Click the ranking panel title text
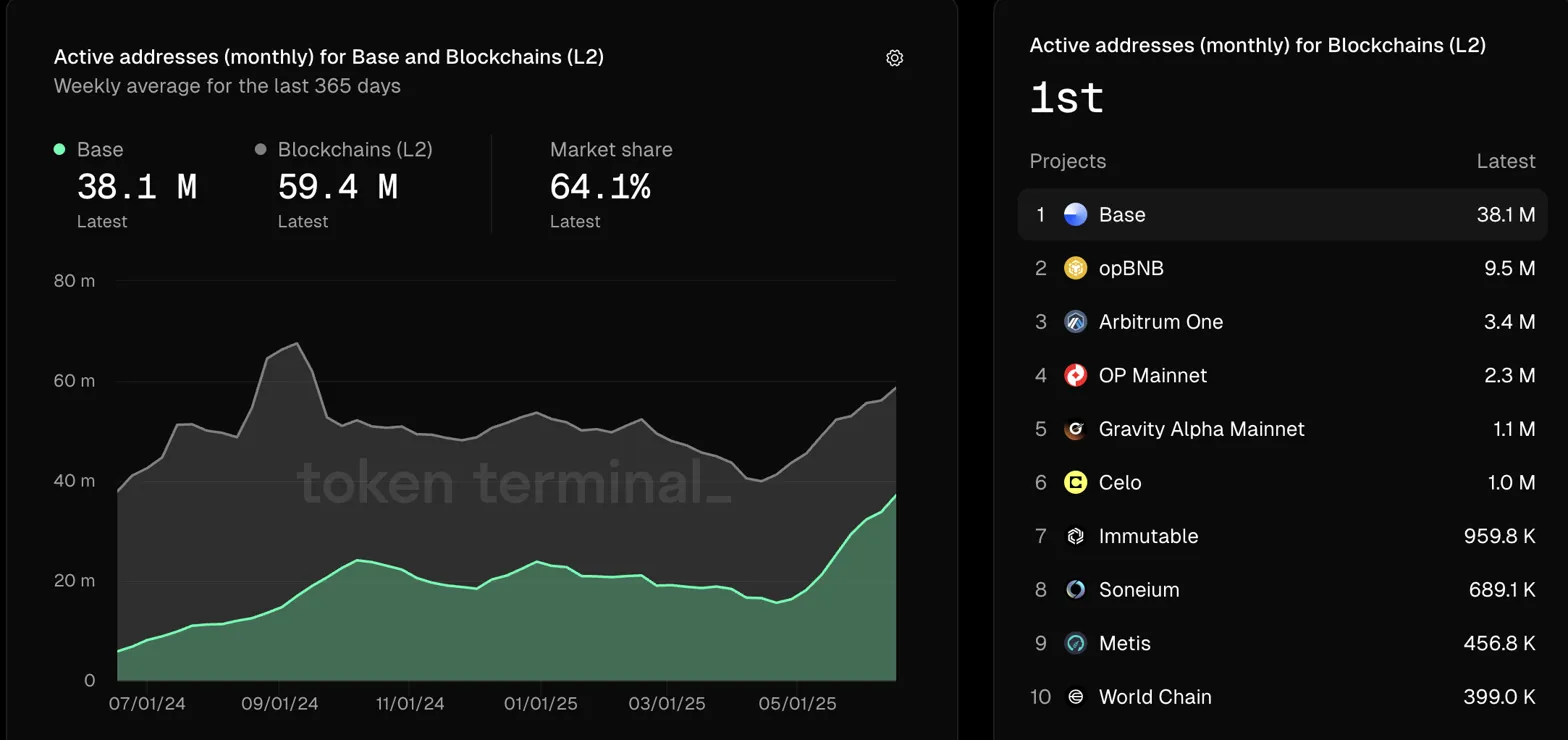 [x=1258, y=45]
